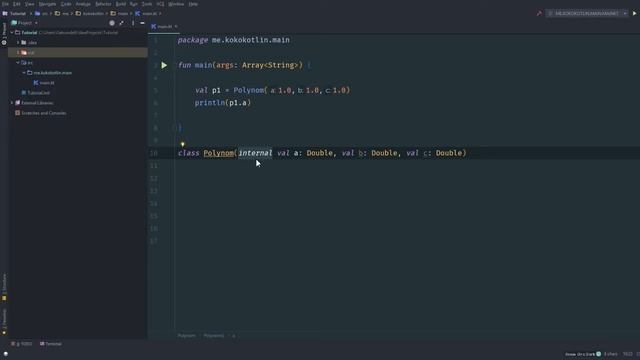Open the run configuration dropdown

(x=587, y=13)
